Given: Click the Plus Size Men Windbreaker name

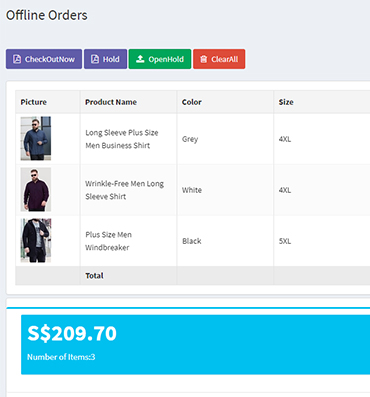Looking at the screenshot, I should 108,241.
